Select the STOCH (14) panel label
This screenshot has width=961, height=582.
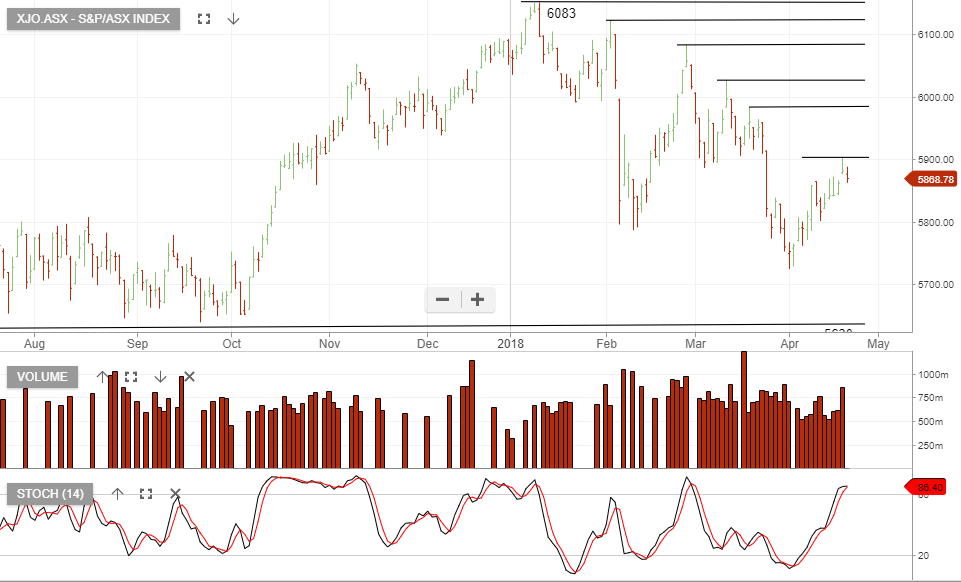click(48, 493)
